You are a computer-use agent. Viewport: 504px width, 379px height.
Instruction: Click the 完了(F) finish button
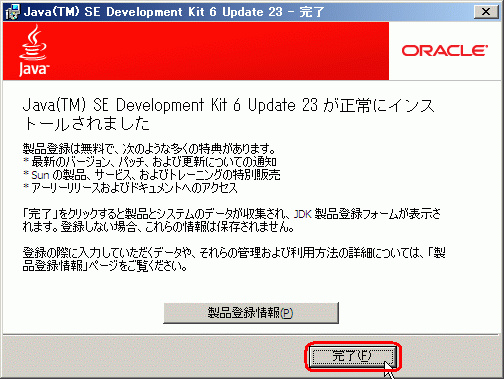click(353, 357)
